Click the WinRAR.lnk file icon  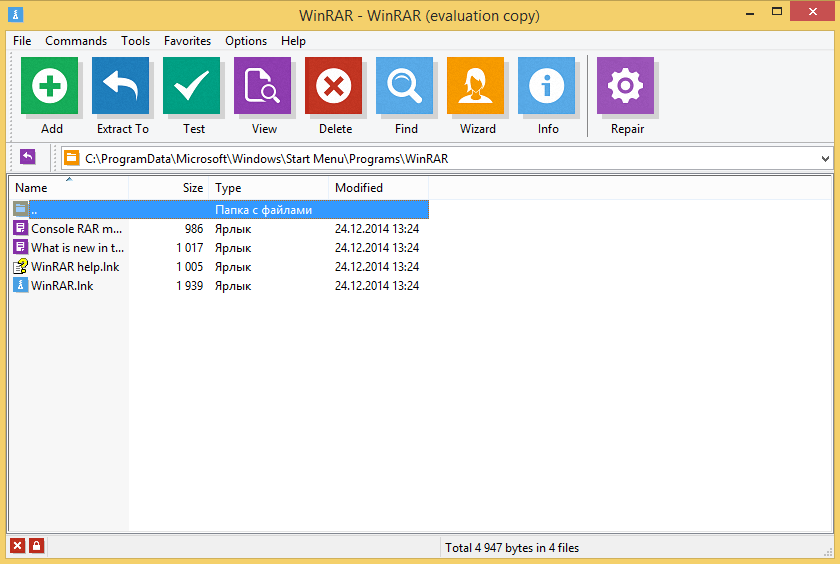pyautogui.click(x=20, y=285)
